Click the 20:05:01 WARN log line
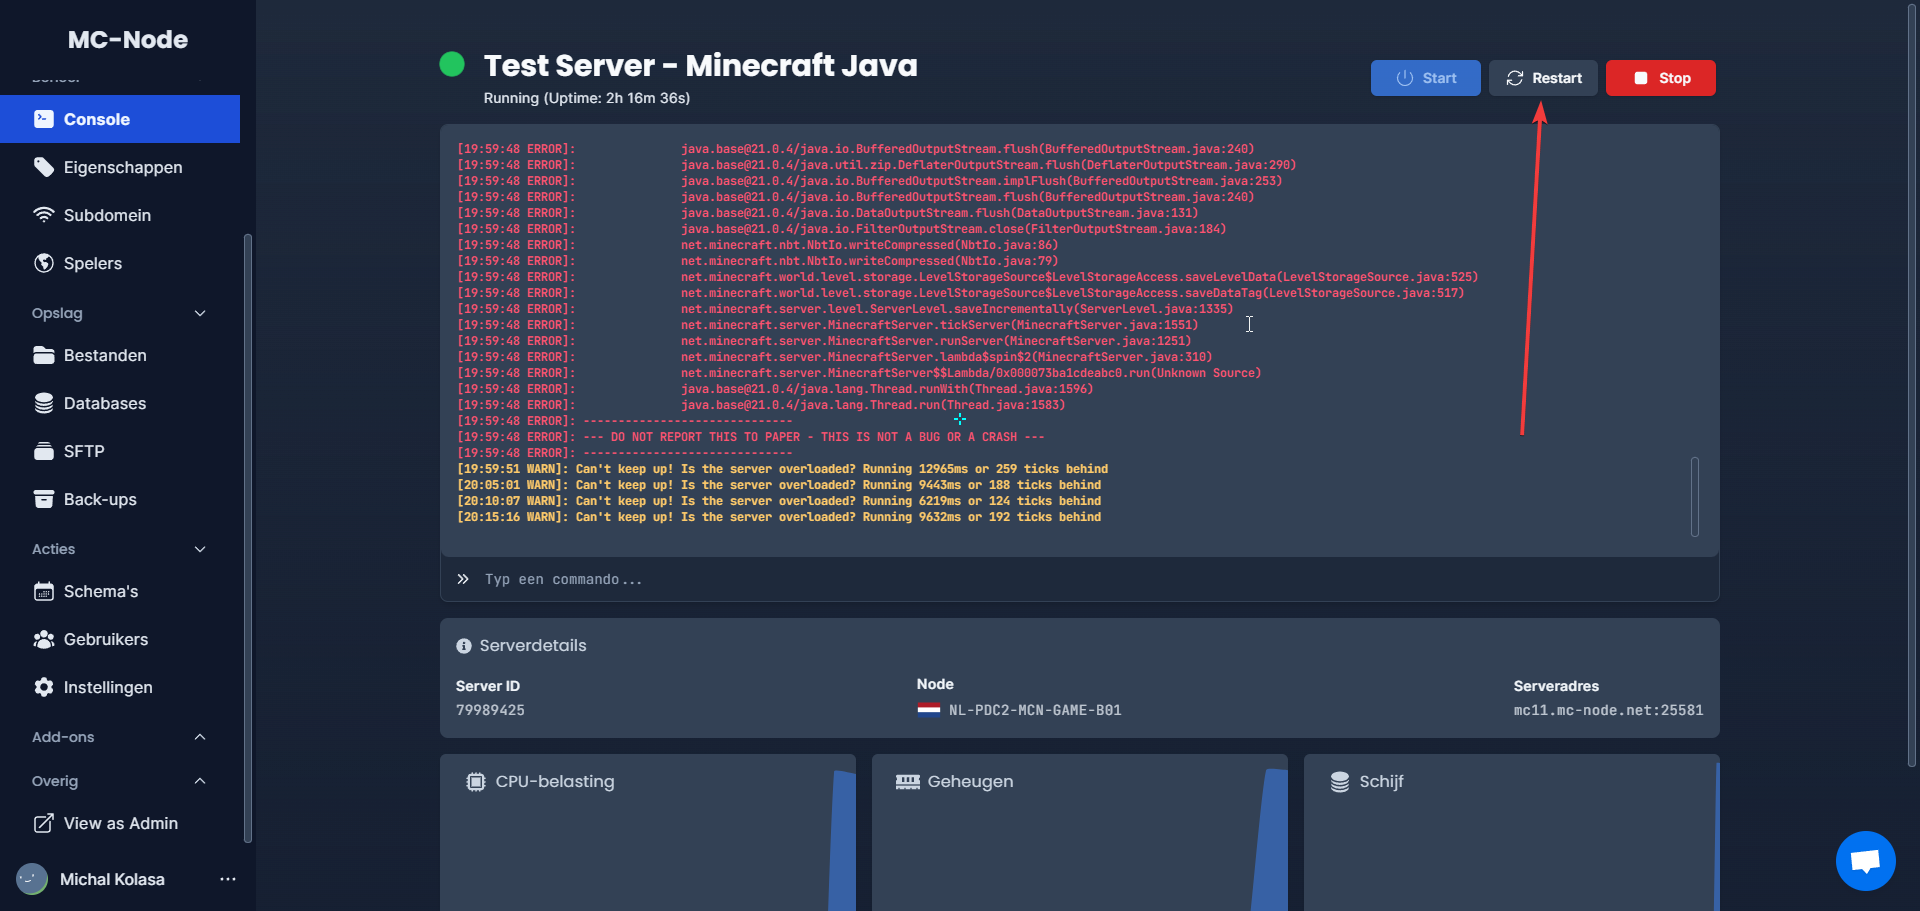The height and width of the screenshot is (911, 1920). coord(779,485)
